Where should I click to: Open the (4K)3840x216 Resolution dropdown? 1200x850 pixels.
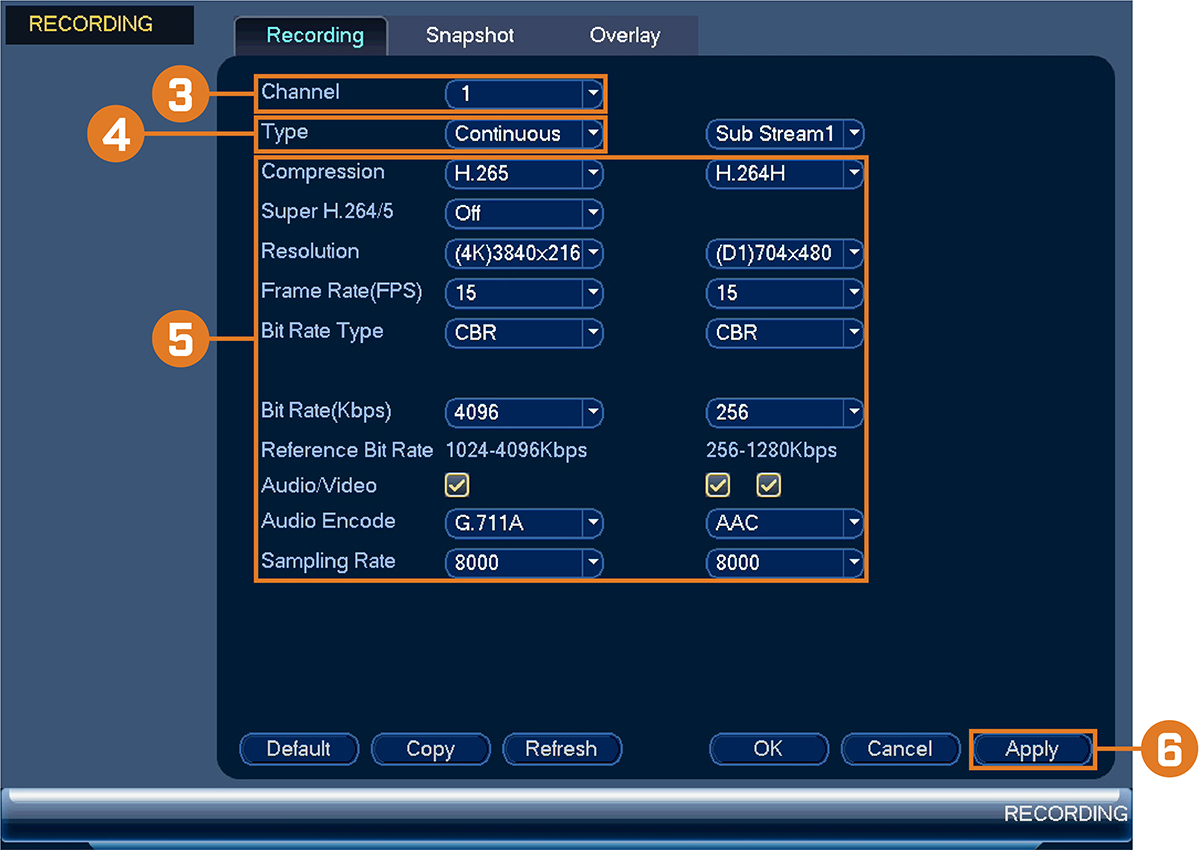click(524, 253)
